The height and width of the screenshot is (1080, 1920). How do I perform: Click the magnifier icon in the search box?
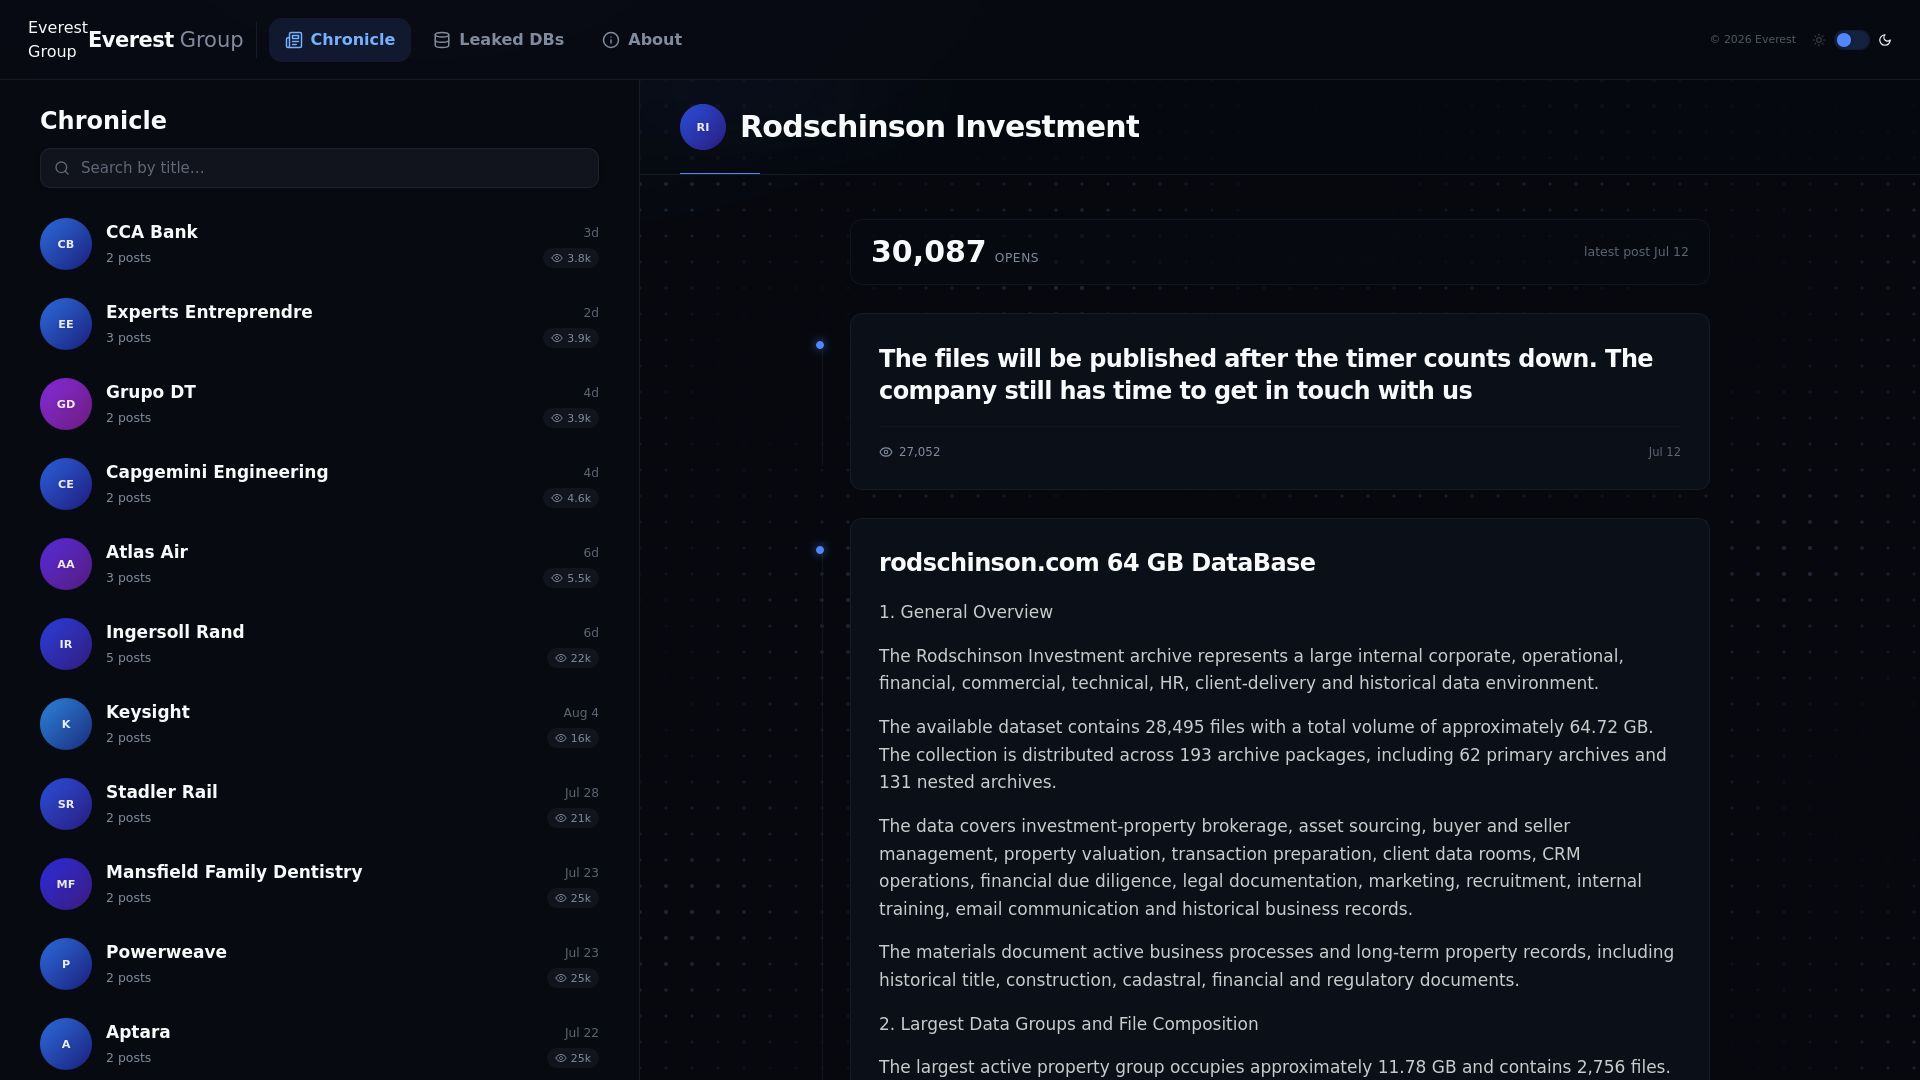click(x=62, y=168)
